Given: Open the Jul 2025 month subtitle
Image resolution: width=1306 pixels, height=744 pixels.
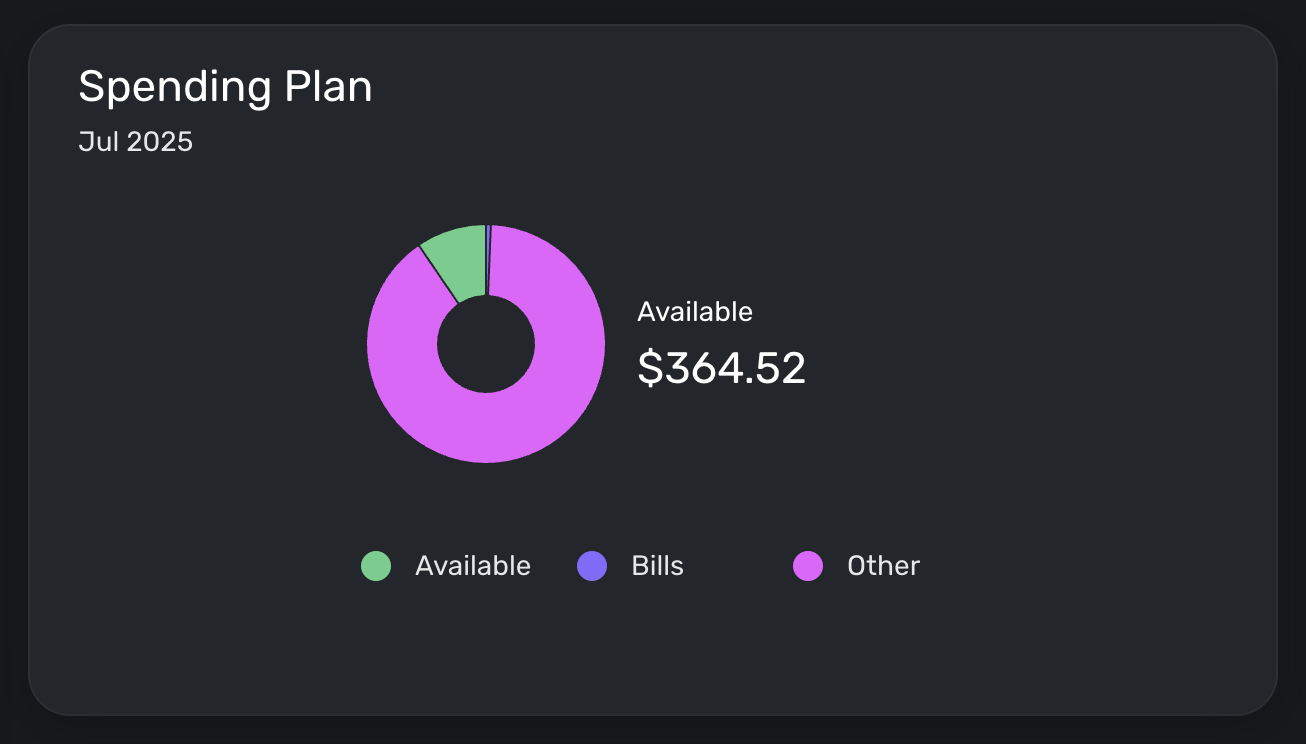Looking at the screenshot, I should coord(135,142).
